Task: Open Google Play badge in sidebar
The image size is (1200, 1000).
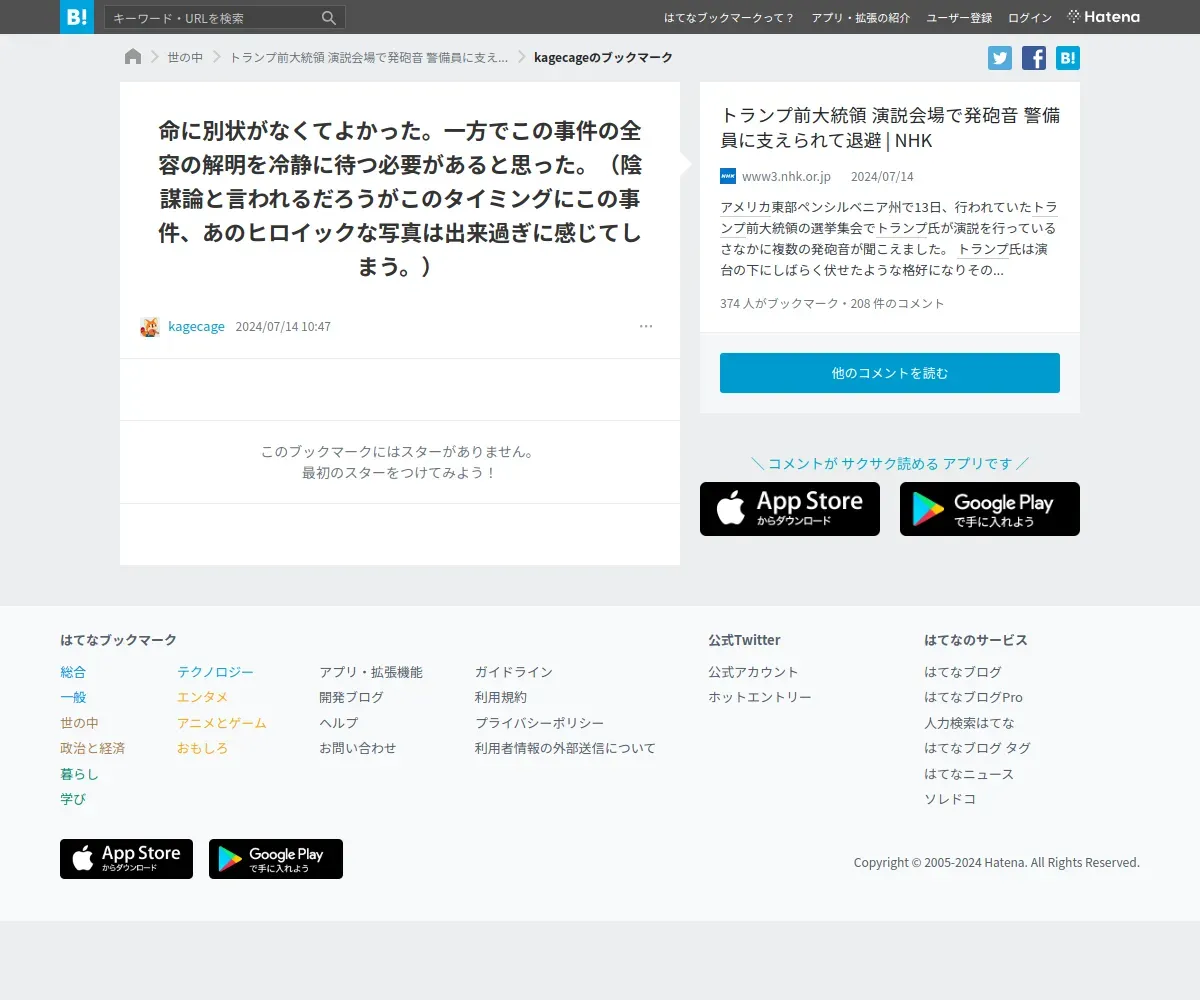Action: point(990,509)
